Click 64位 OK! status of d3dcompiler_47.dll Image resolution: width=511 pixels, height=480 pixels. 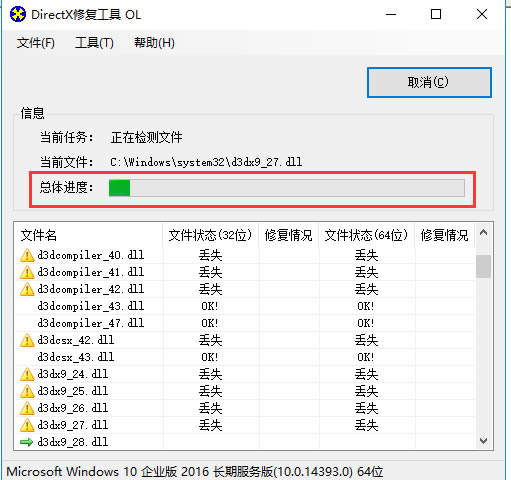pyautogui.click(x=366, y=323)
